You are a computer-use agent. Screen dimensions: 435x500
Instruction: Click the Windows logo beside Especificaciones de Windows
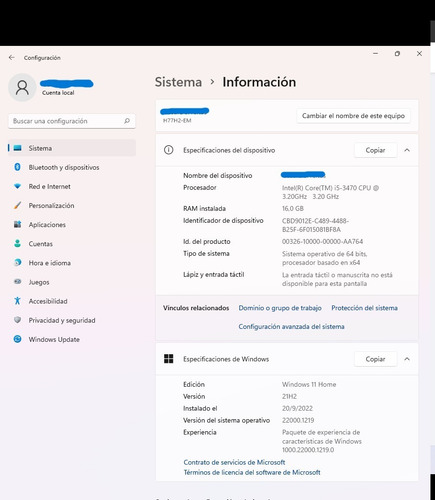point(169,359)
